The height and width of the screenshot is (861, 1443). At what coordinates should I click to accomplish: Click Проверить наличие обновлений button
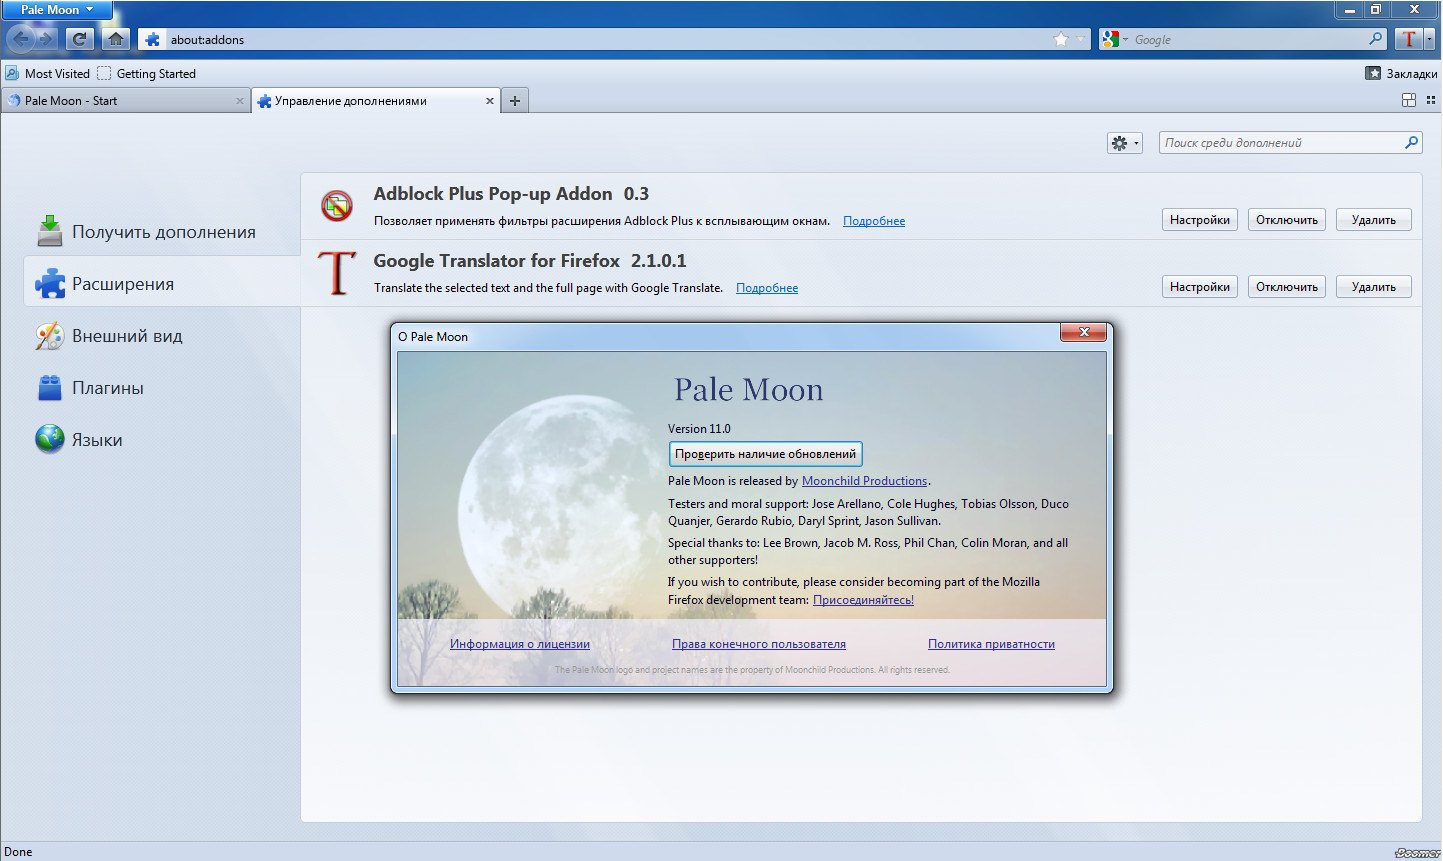[765, 454]
